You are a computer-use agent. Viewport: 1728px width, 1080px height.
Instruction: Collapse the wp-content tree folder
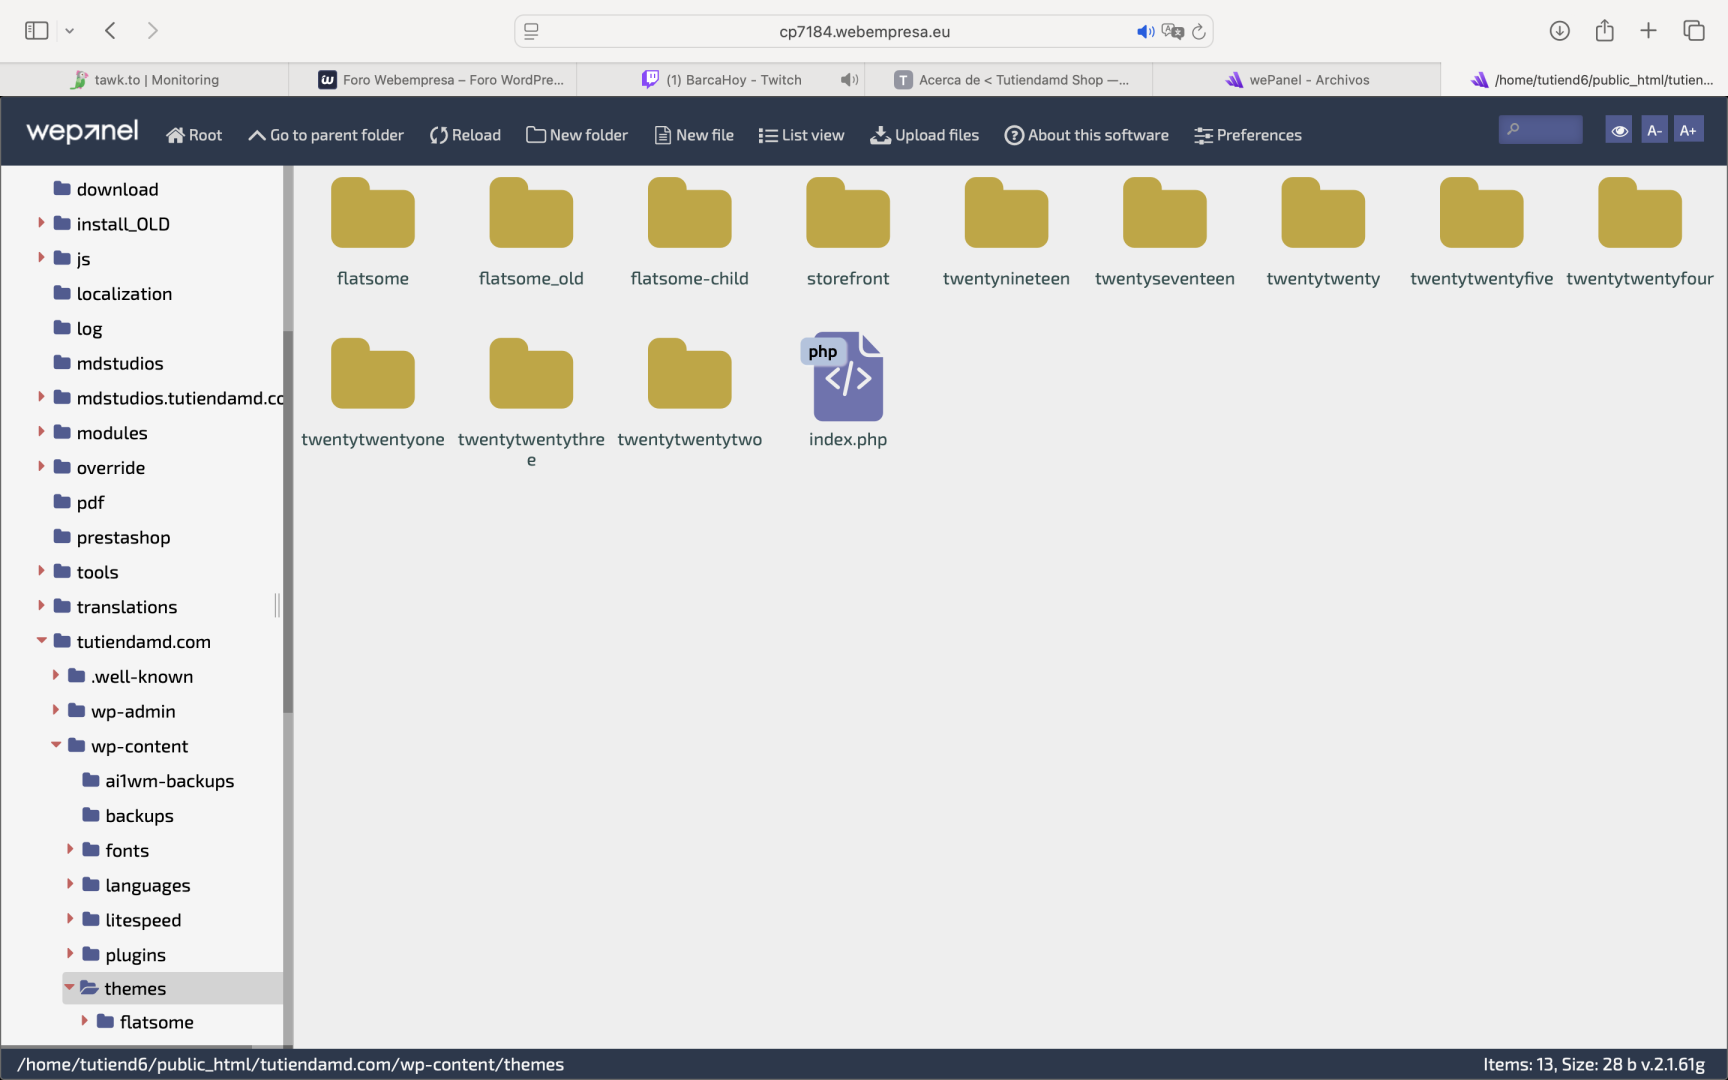pos(57,745)
